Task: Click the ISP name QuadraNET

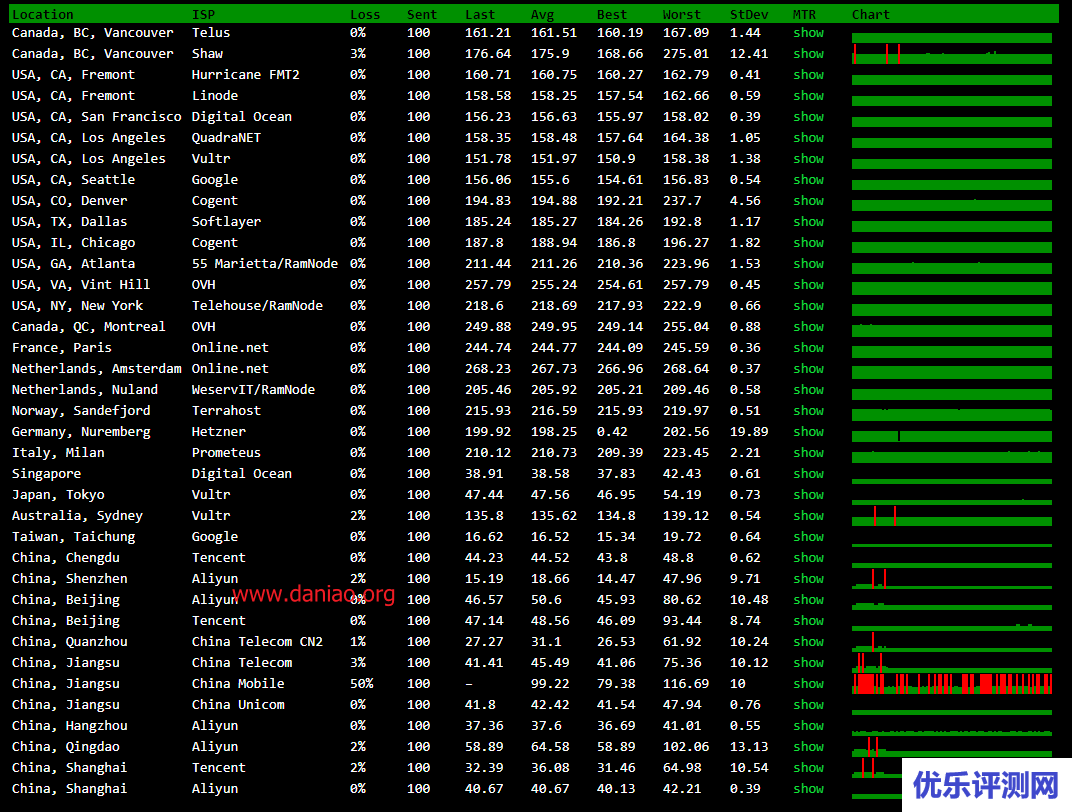Action: click(x=226, y=138)
